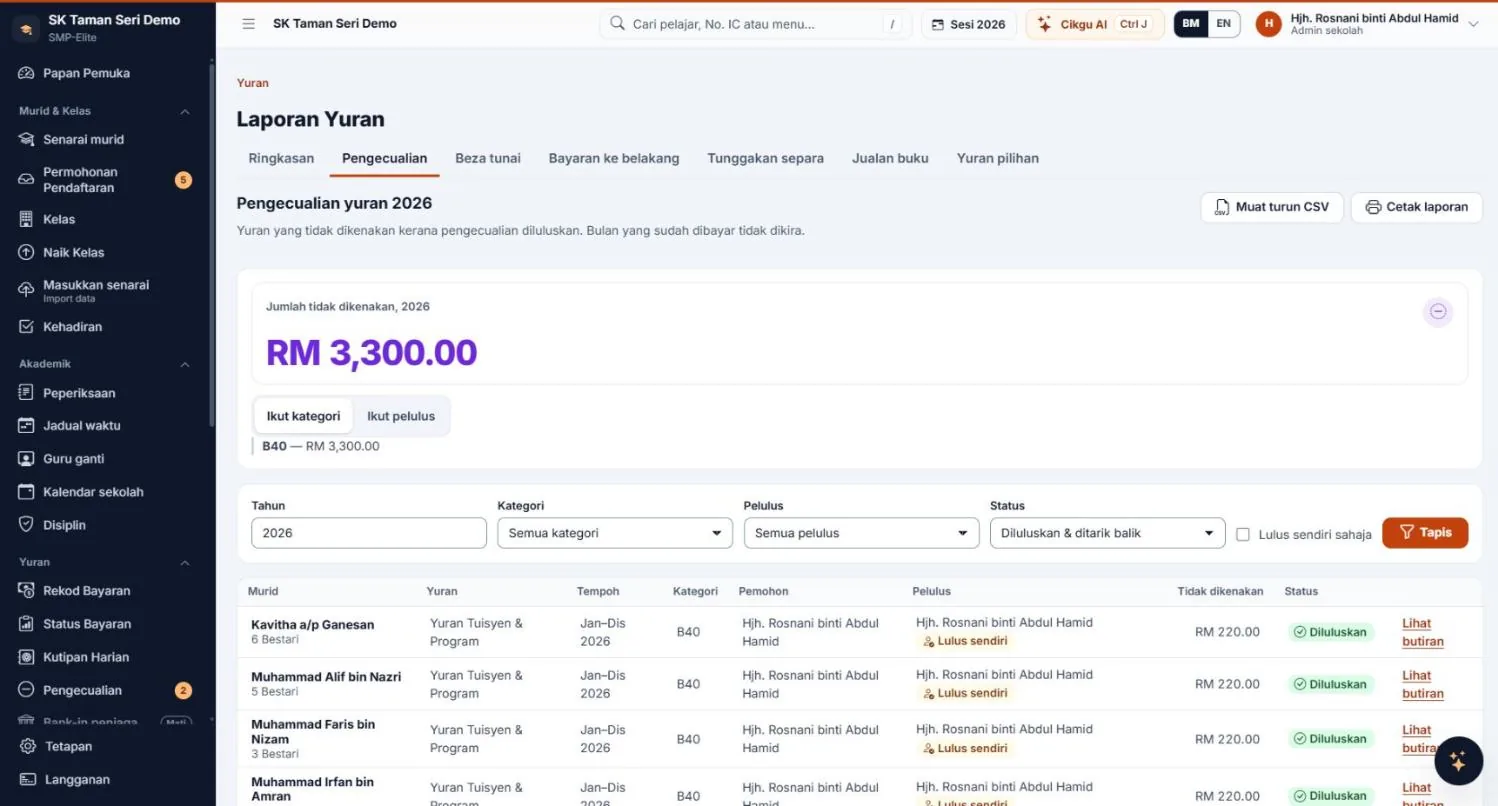The image size is (1498, 806).
Task: Open the Pelulus dropdown
Action: 861,533
